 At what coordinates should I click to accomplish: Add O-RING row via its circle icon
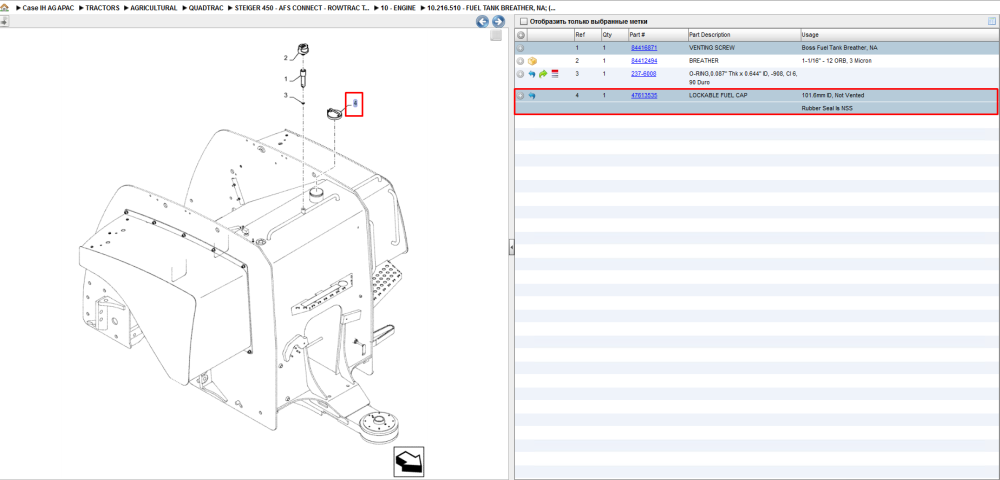[x=520, y=74]
